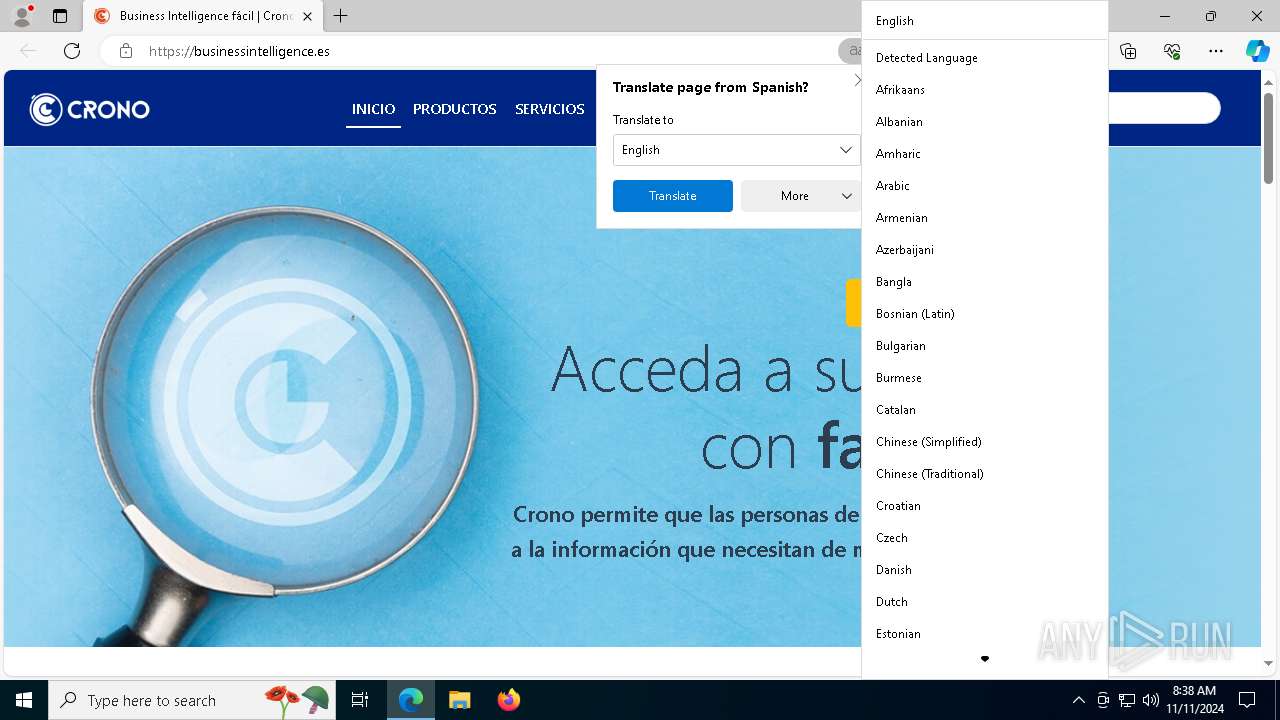The image size is (1280, 720).
Task: Click the taskbar search box
Action: click(x=193, y=700)
